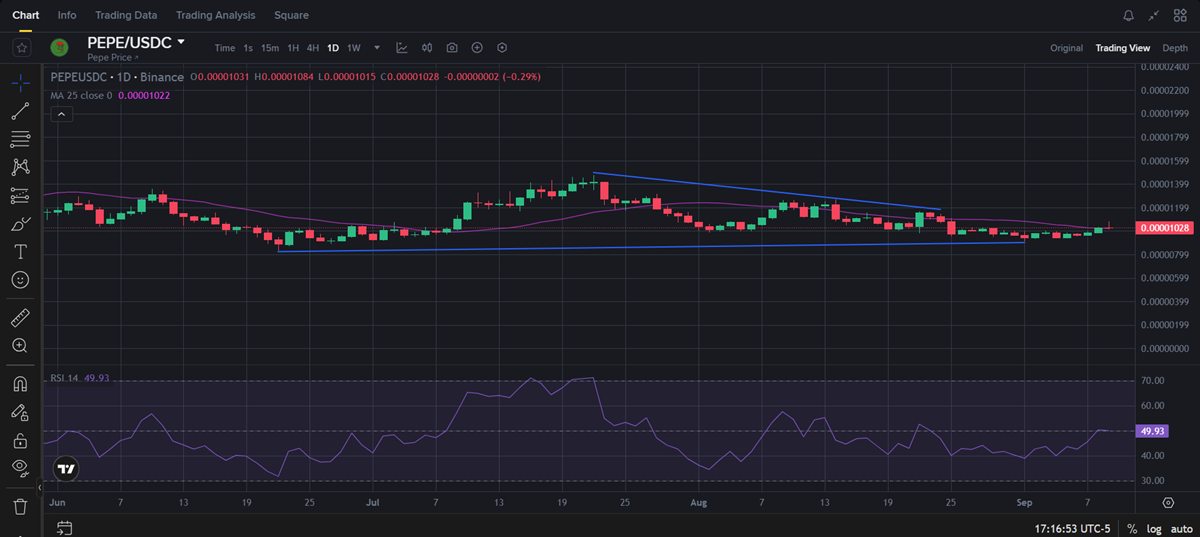Take a chart snapshot with camera icon
This screenshot has width=1200, height=537.
pos(452,48)
